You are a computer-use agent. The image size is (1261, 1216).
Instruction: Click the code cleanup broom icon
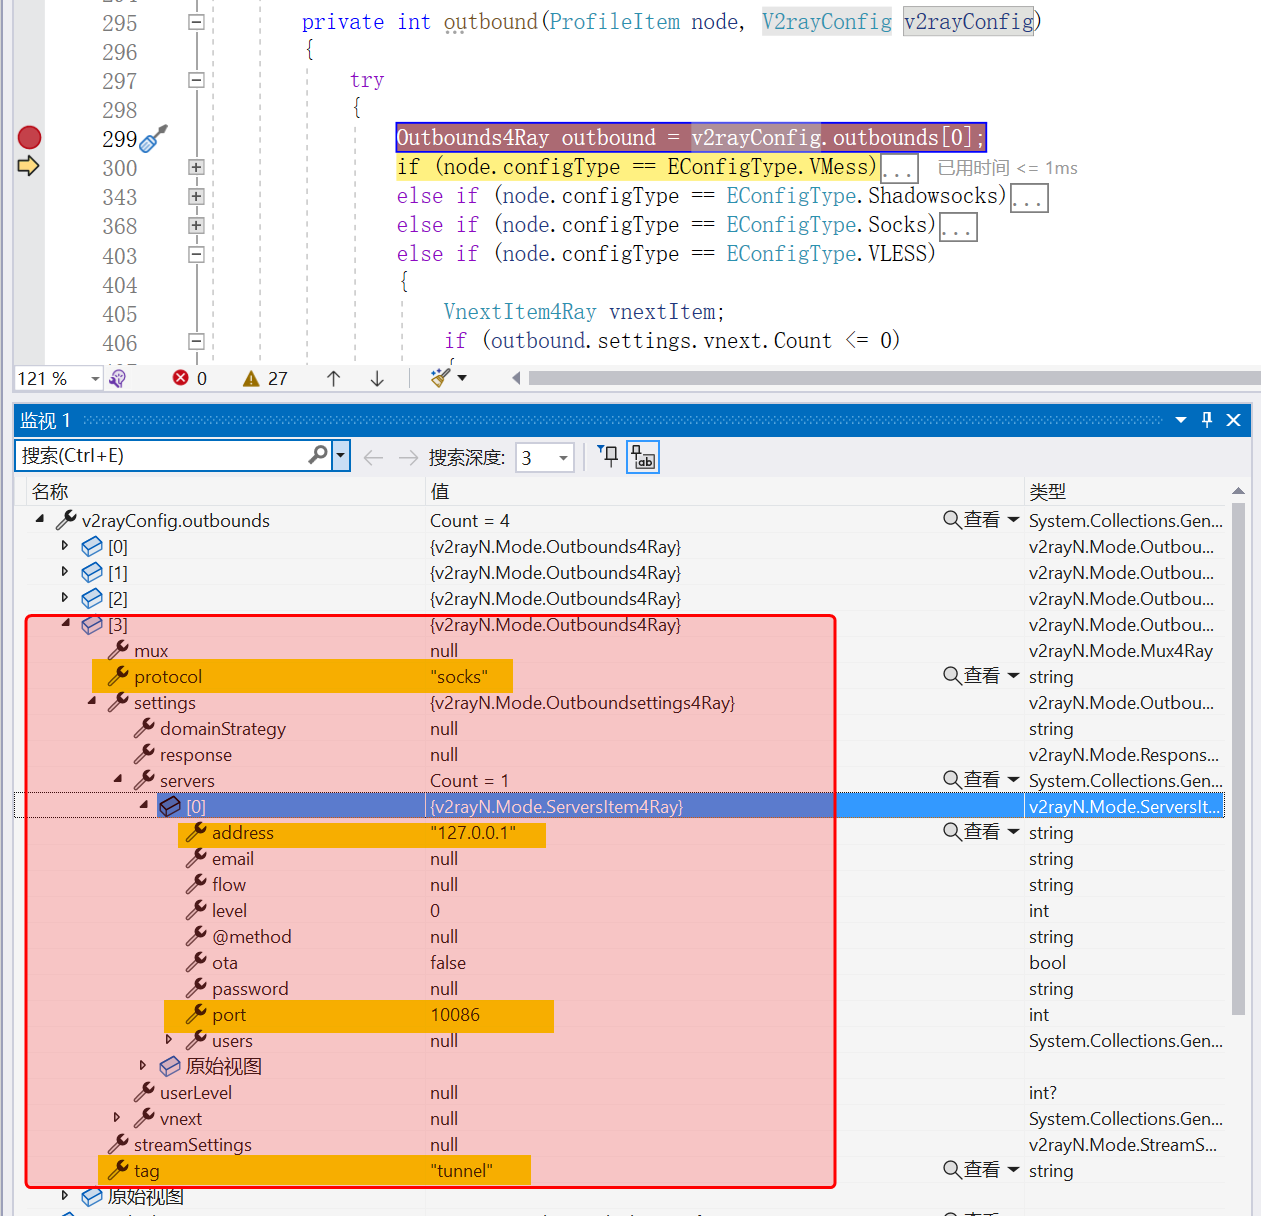click(x=440, y=378)
